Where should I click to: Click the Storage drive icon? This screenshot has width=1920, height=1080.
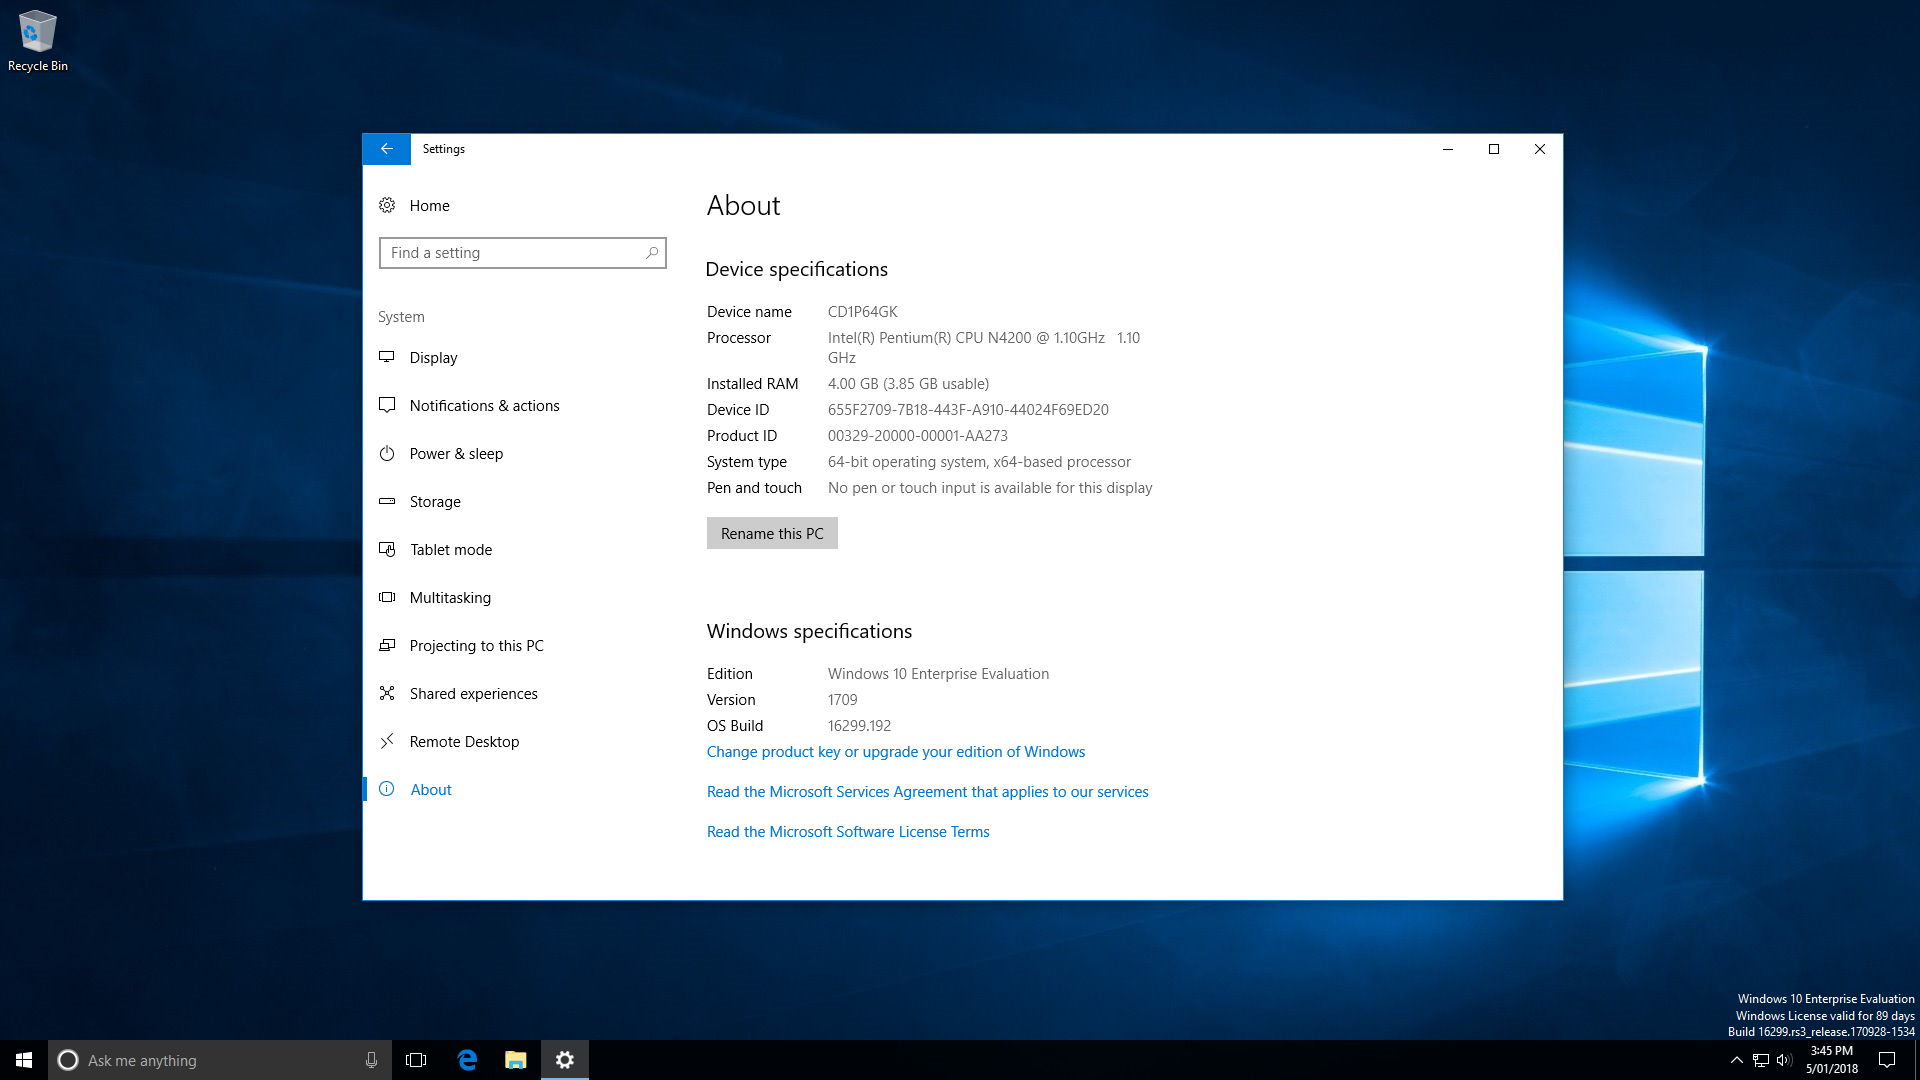pyautogui.click(x=387, y=501)
